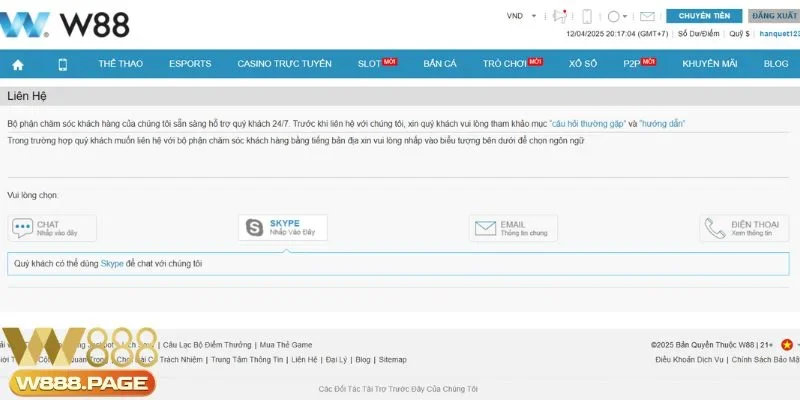Select ĐIỆN THOẠI Xem thông tin option
This screenshot has width=800, height=400.
point(744,228)
